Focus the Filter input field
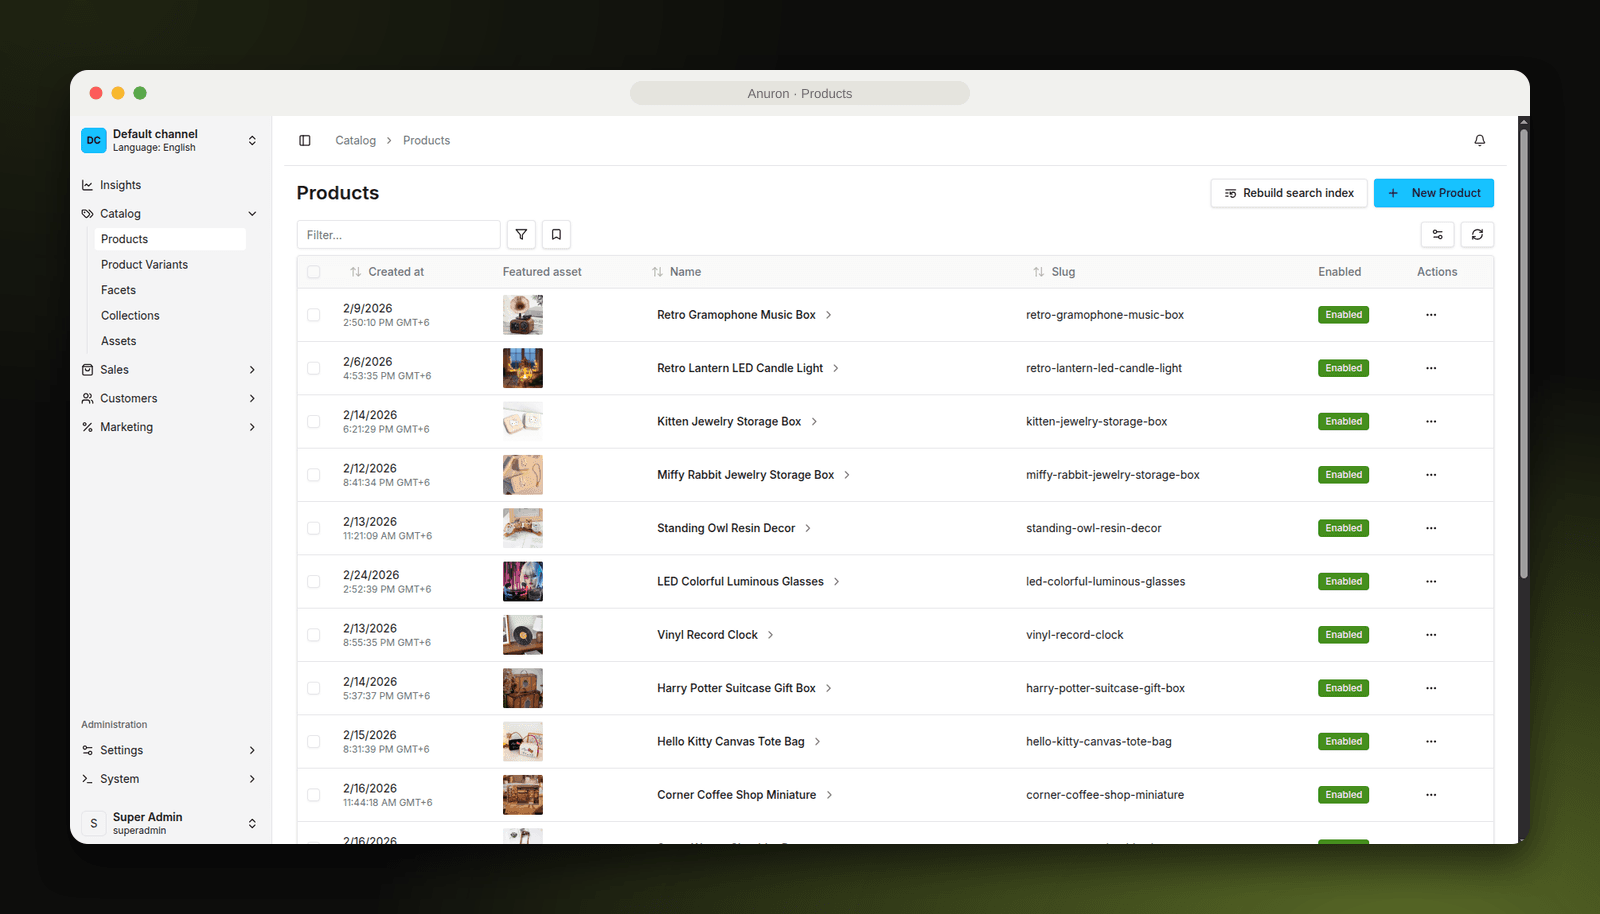1600x914 pixels. pyautogui.click(x=399, y=235)
